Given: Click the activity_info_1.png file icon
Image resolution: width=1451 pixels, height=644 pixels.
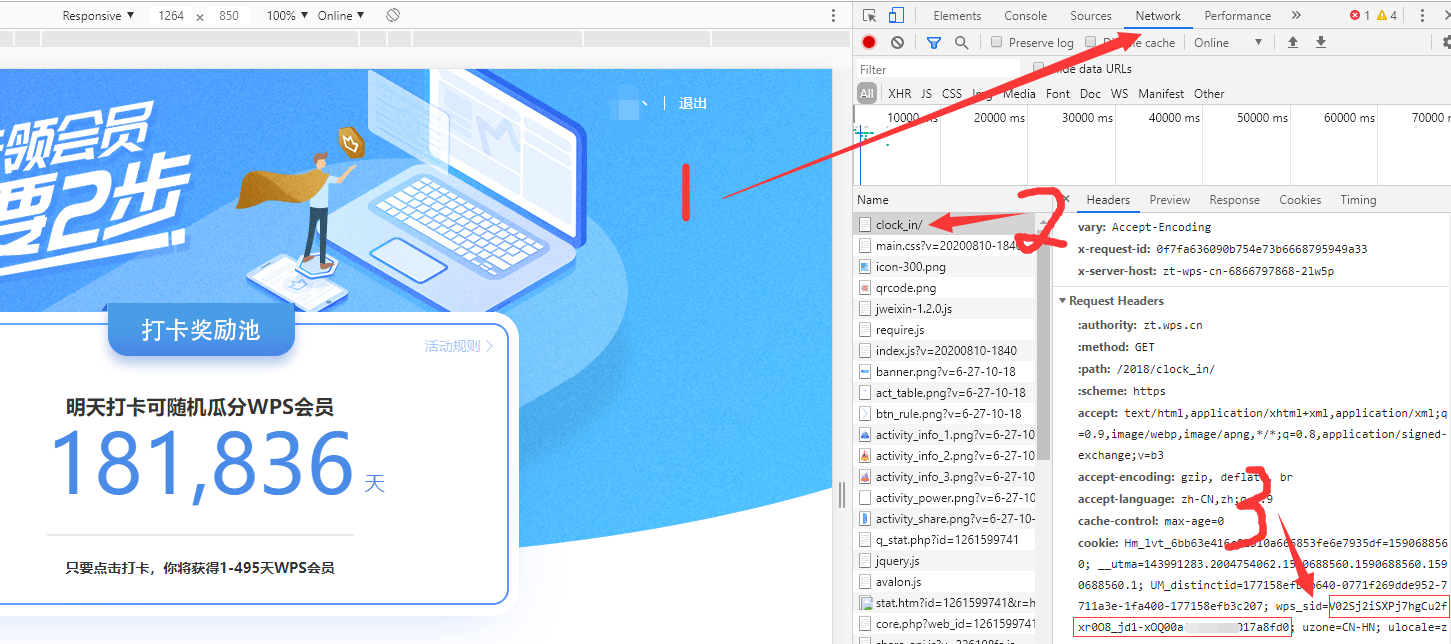Looking at the screenshot, I should pos(865,435).
